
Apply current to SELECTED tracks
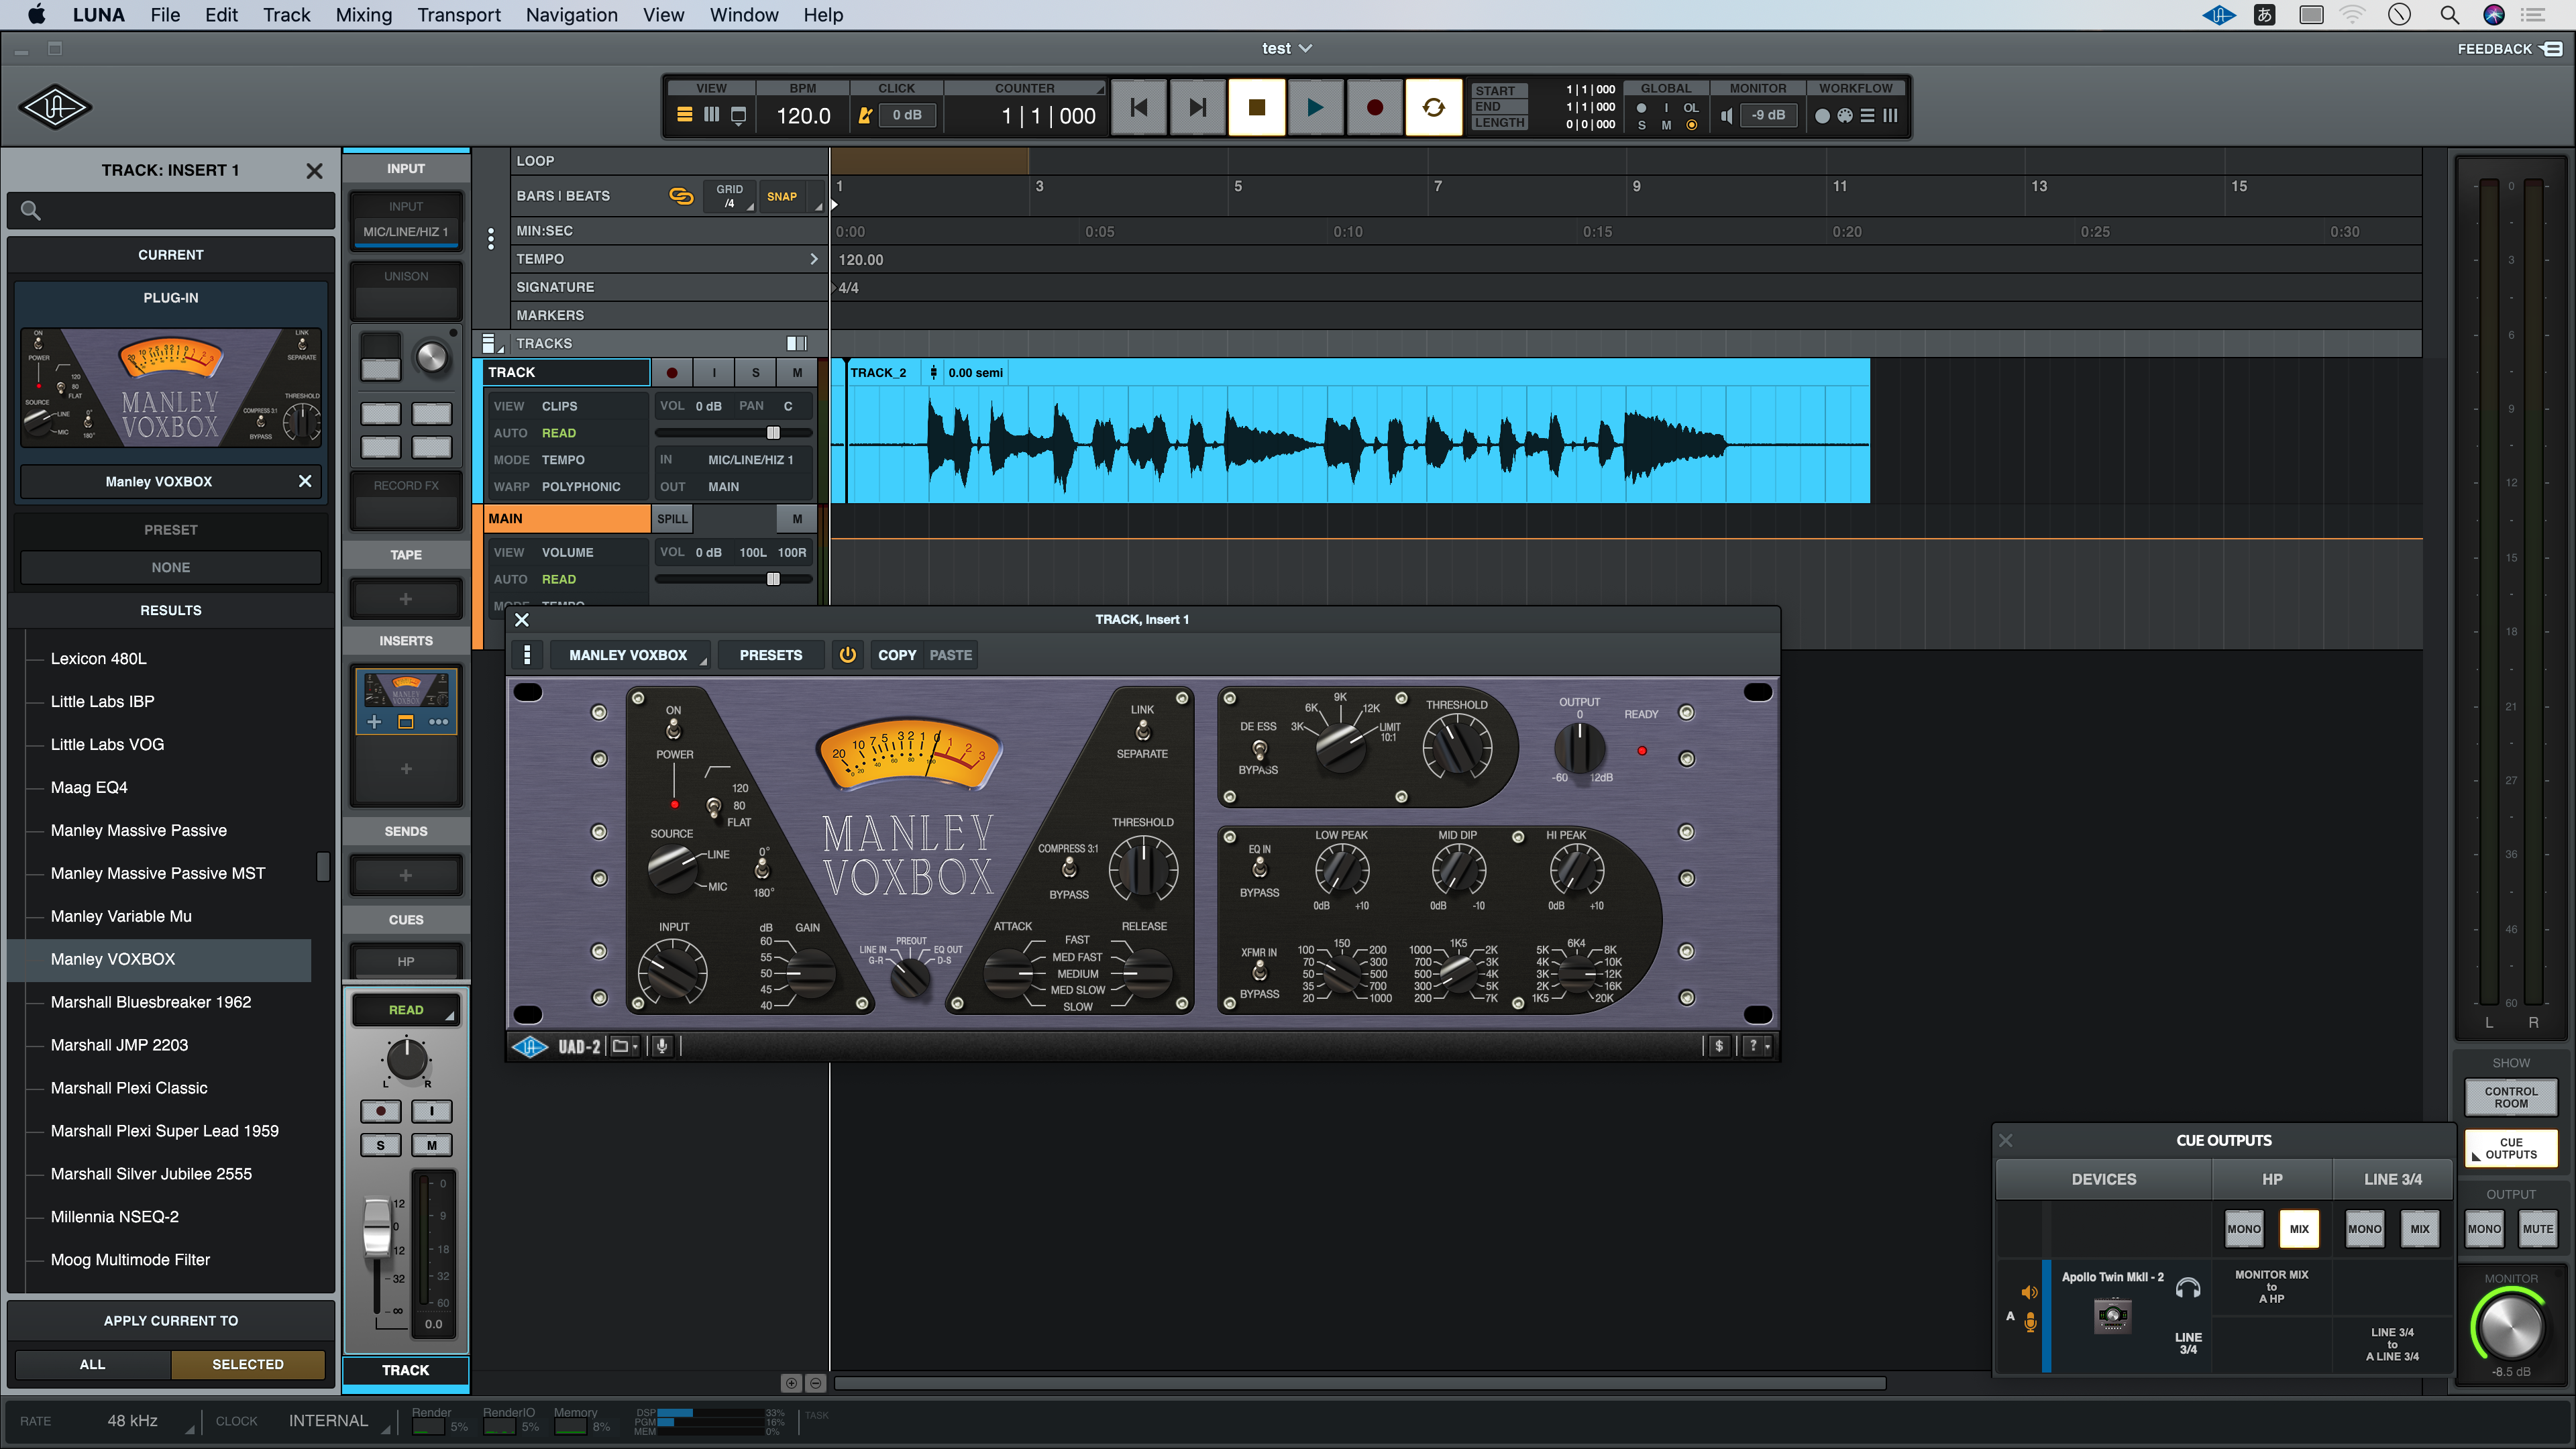point(248,1364)
